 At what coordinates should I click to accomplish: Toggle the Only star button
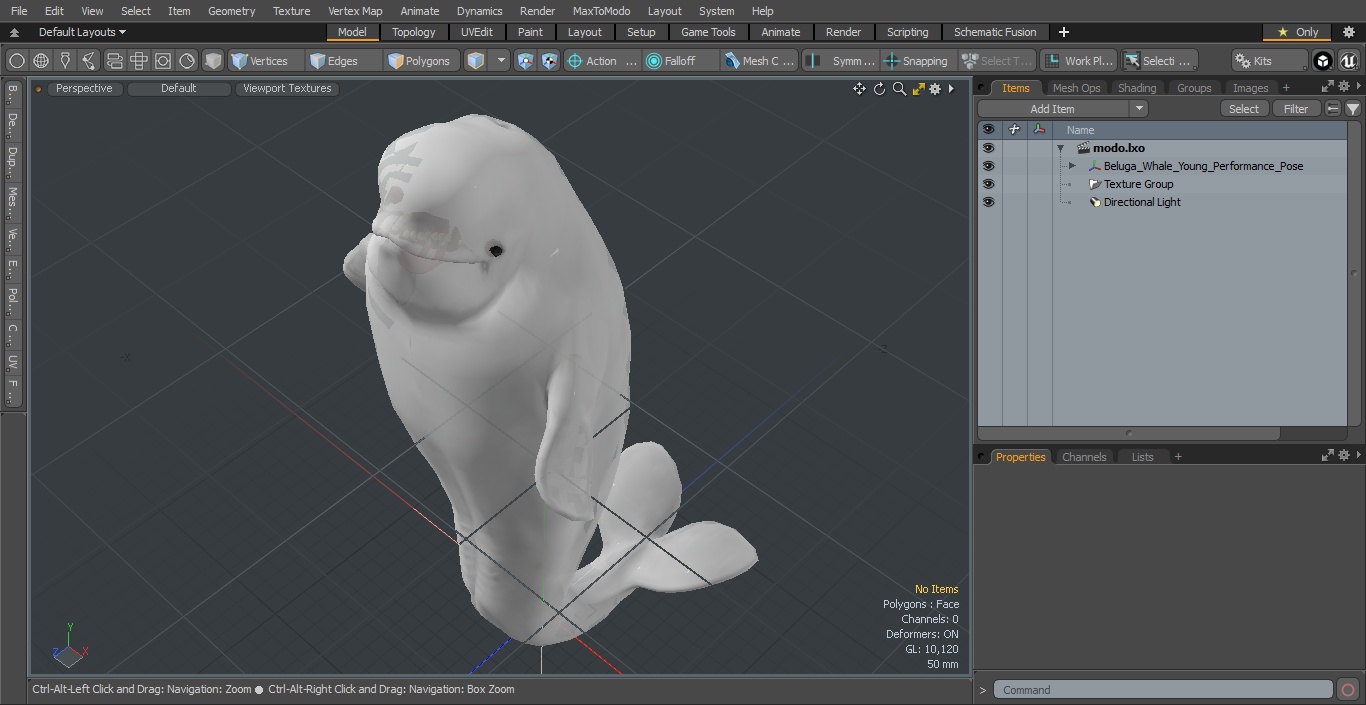coord(1298,32)
